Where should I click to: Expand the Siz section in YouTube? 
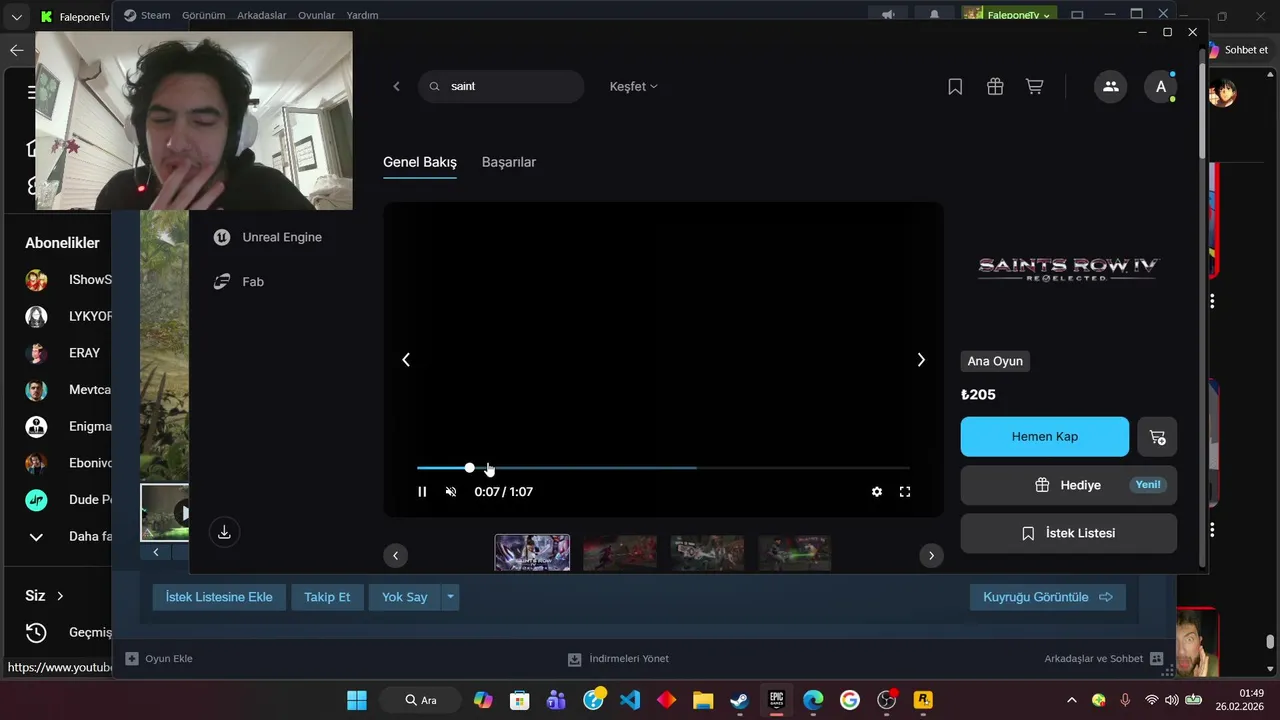click(44, 596)
